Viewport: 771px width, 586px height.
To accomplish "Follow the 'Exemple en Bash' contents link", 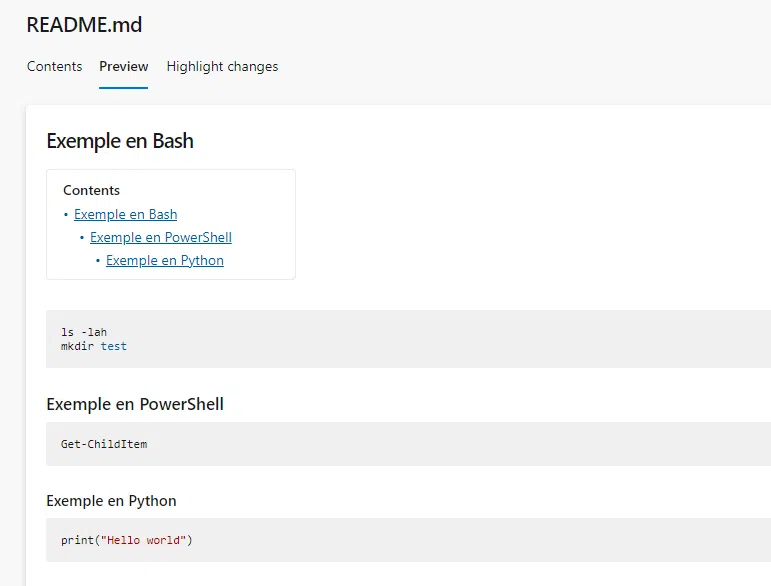I will click(x=125, y=214).
